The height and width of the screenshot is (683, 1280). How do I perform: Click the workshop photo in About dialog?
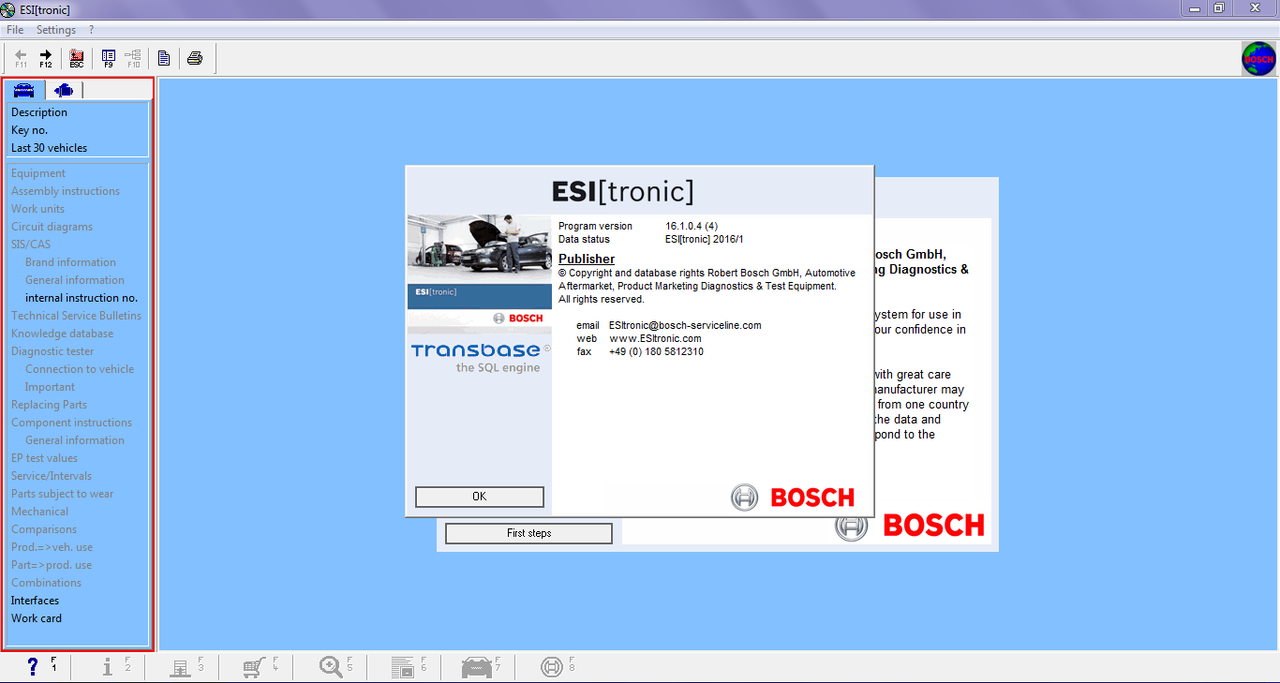tap(479, 249)
